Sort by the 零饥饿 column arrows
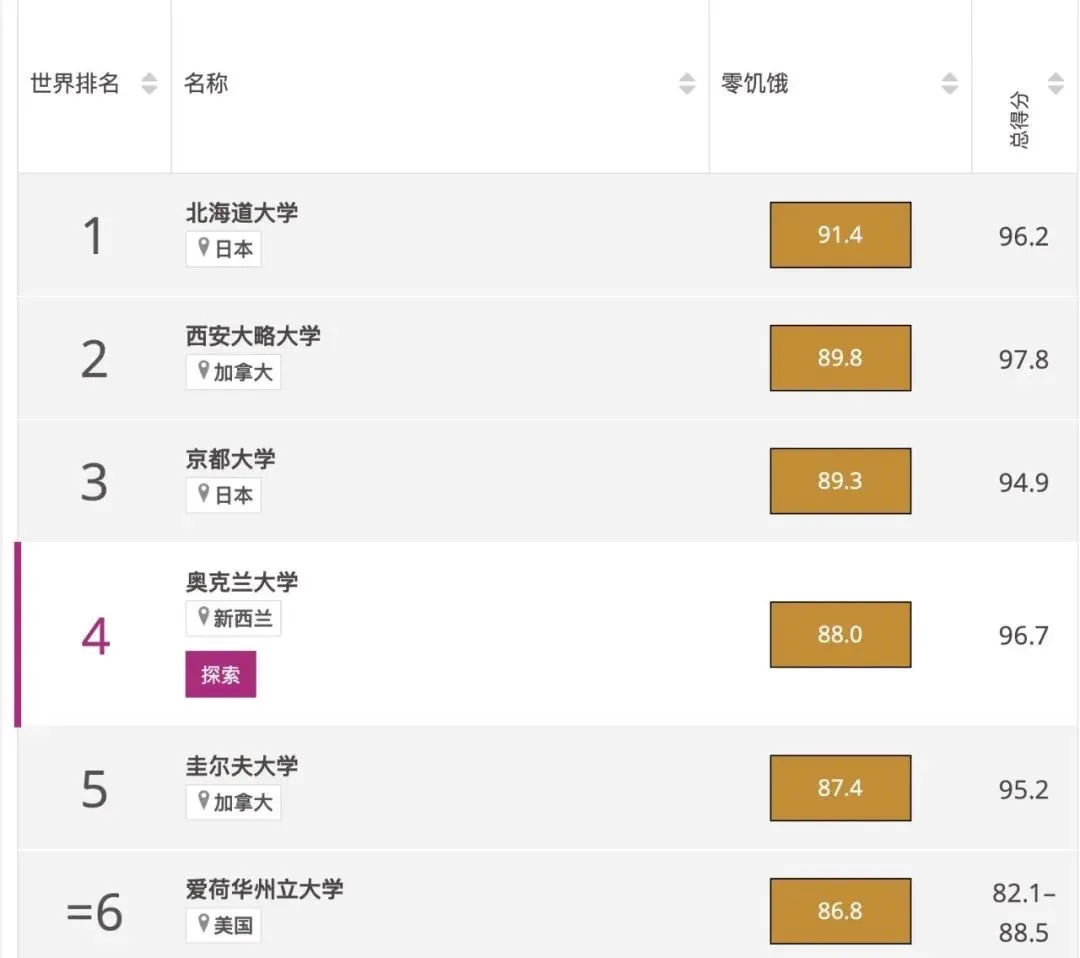Viewport: 1080px width, 958px height. pos(950,84)
